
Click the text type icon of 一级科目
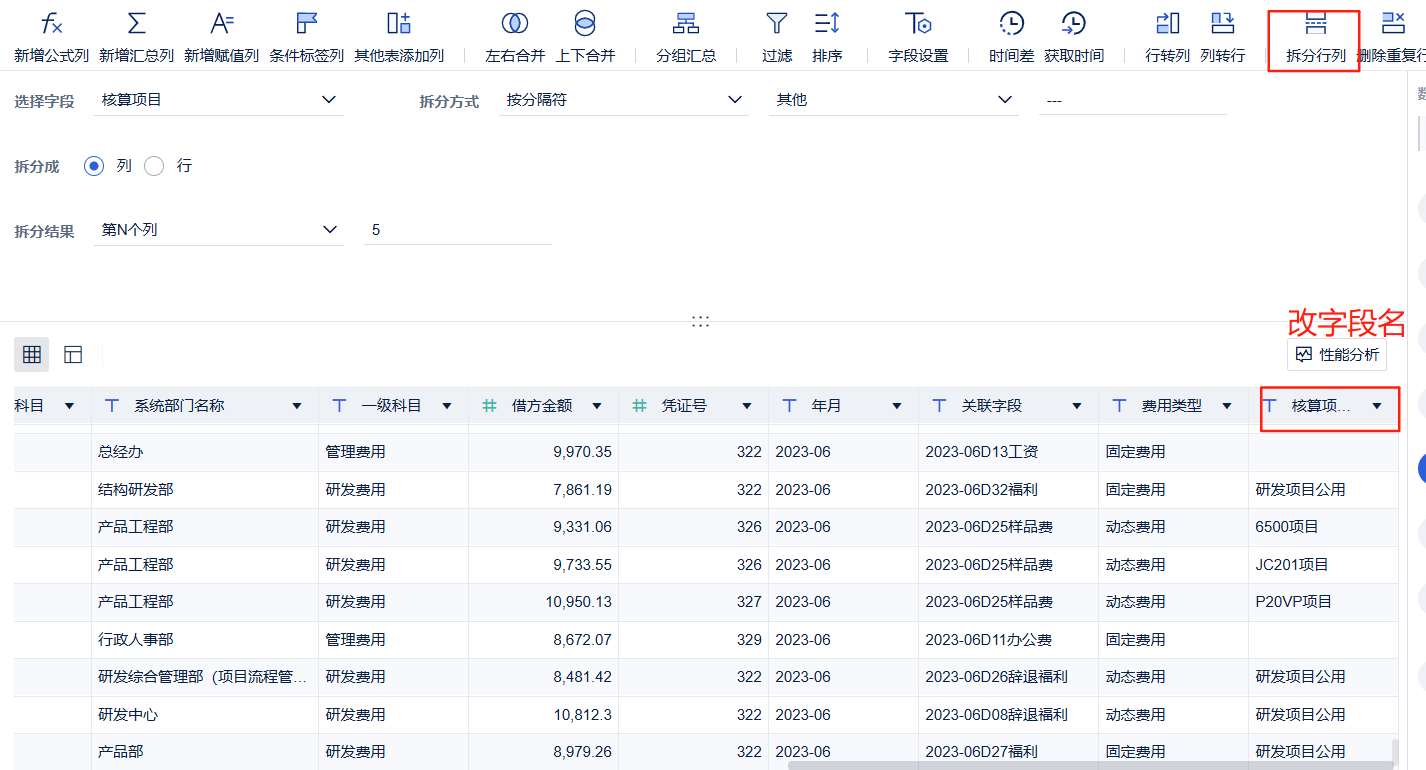tap(339, 406)
